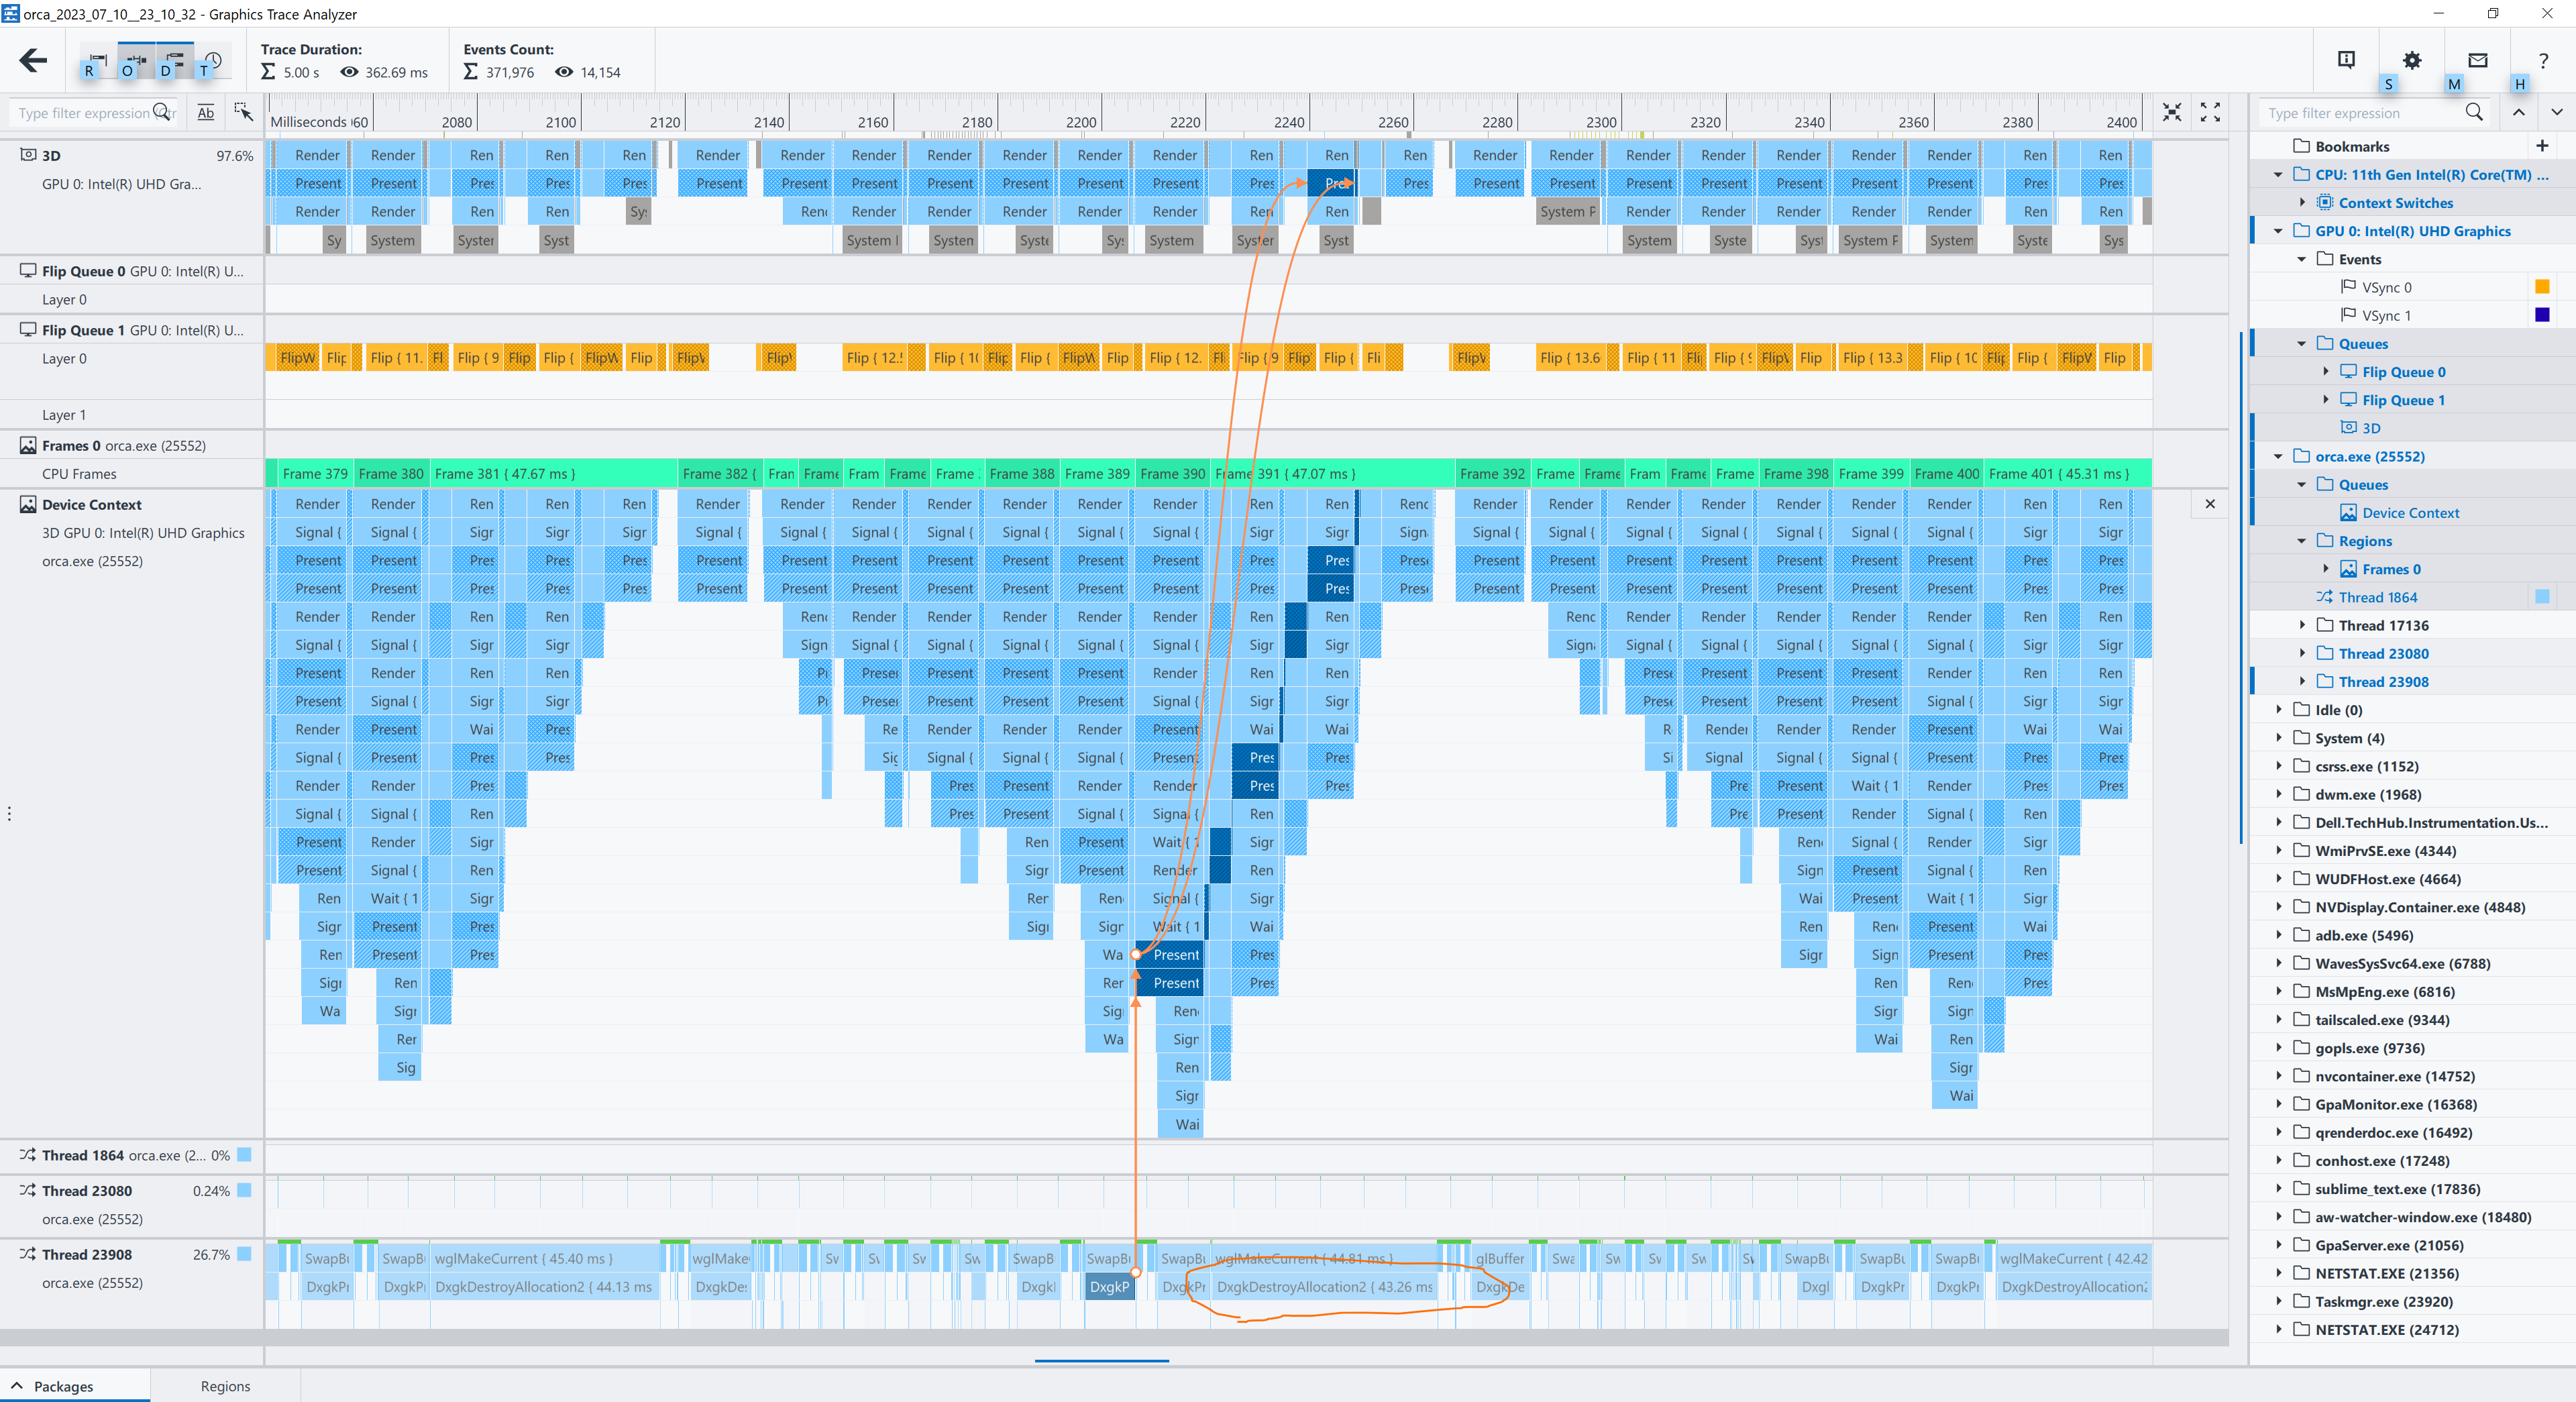Open the settings gear
The width and height of the screenshot is (2576, 1402).
point(2411,61)
